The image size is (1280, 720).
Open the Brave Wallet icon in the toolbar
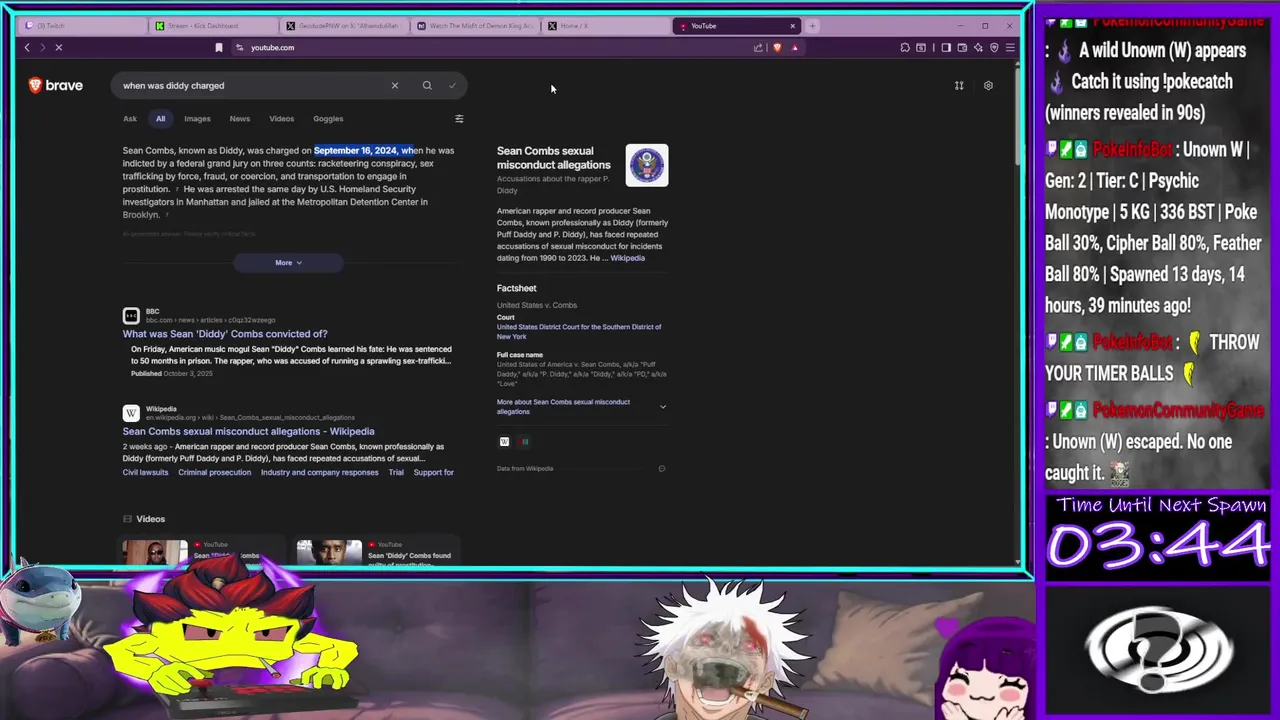pos(962,47)
